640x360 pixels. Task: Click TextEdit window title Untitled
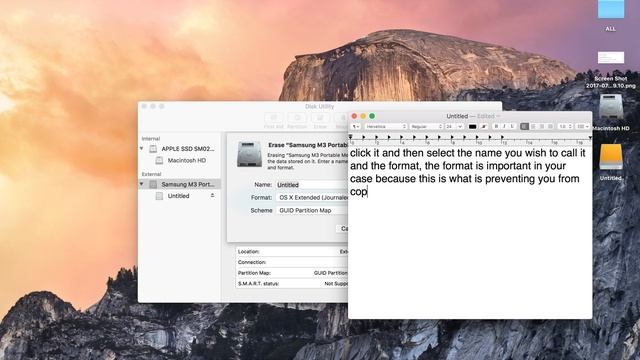coord(457,116)
